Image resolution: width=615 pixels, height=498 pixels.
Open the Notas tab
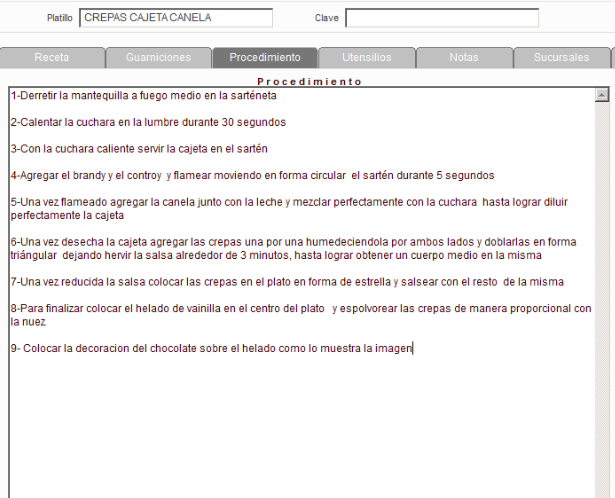point(463,58)
